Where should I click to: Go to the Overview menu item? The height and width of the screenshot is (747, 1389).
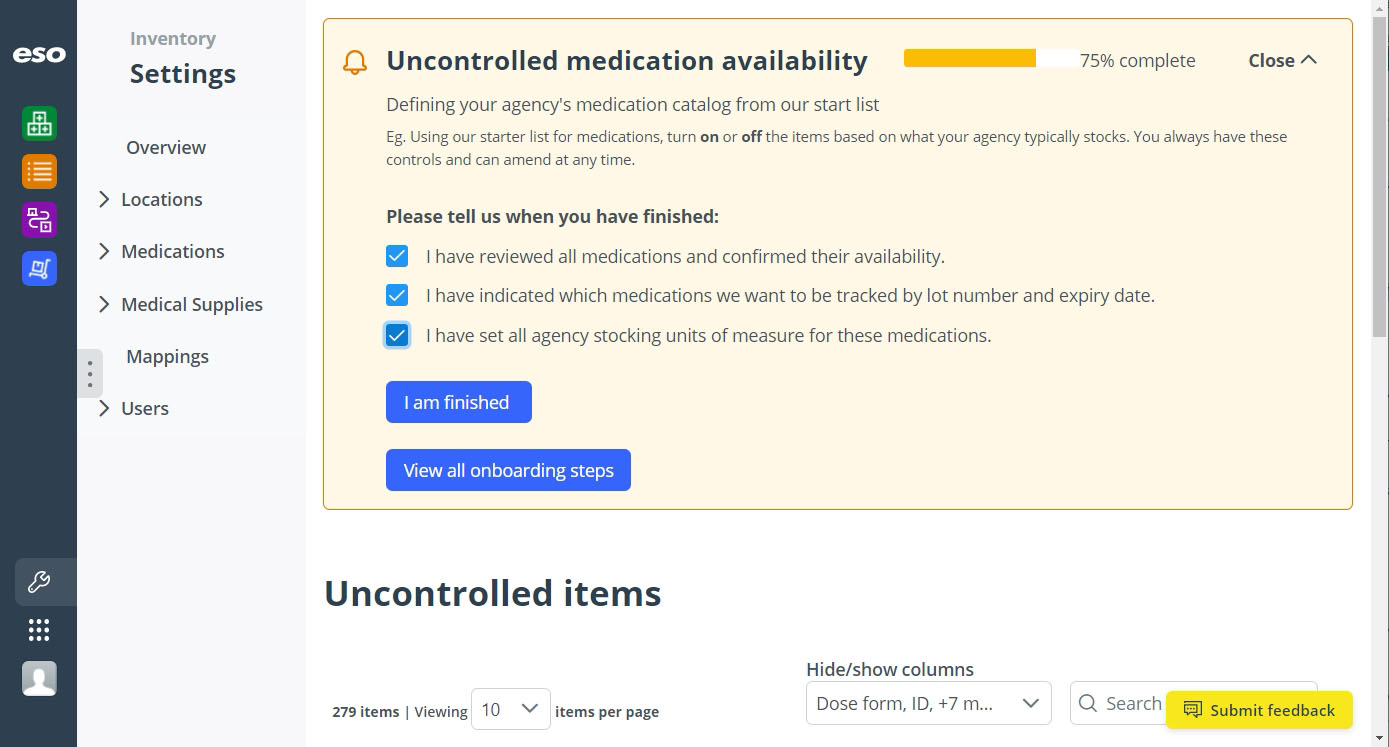point(166,147)
